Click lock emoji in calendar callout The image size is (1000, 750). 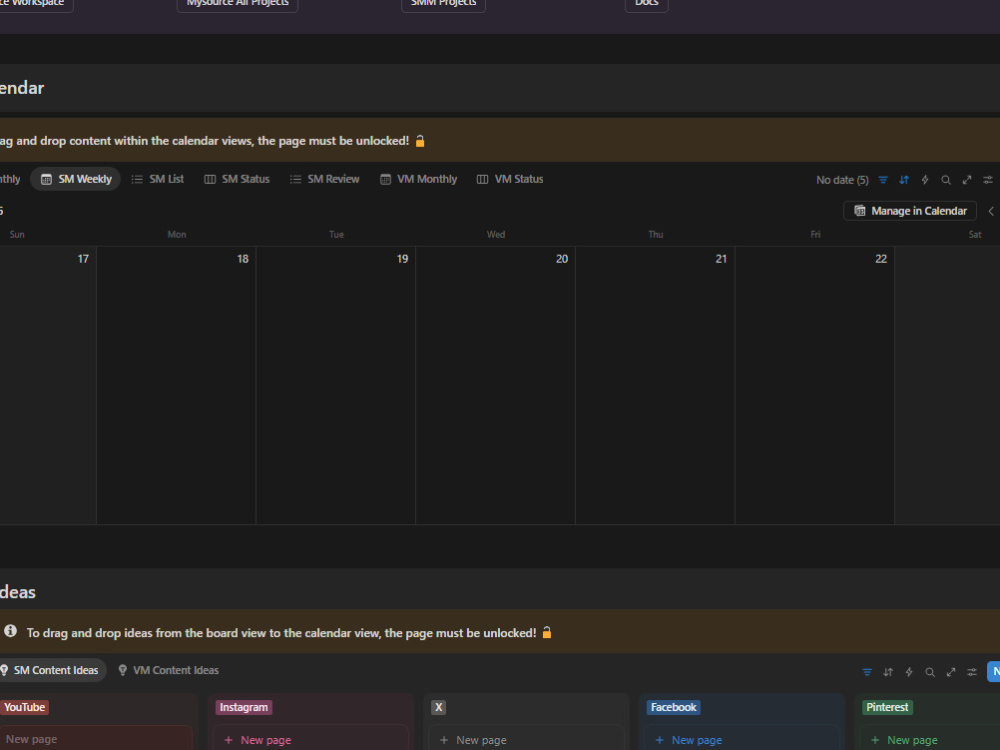(x=420, y=141)
